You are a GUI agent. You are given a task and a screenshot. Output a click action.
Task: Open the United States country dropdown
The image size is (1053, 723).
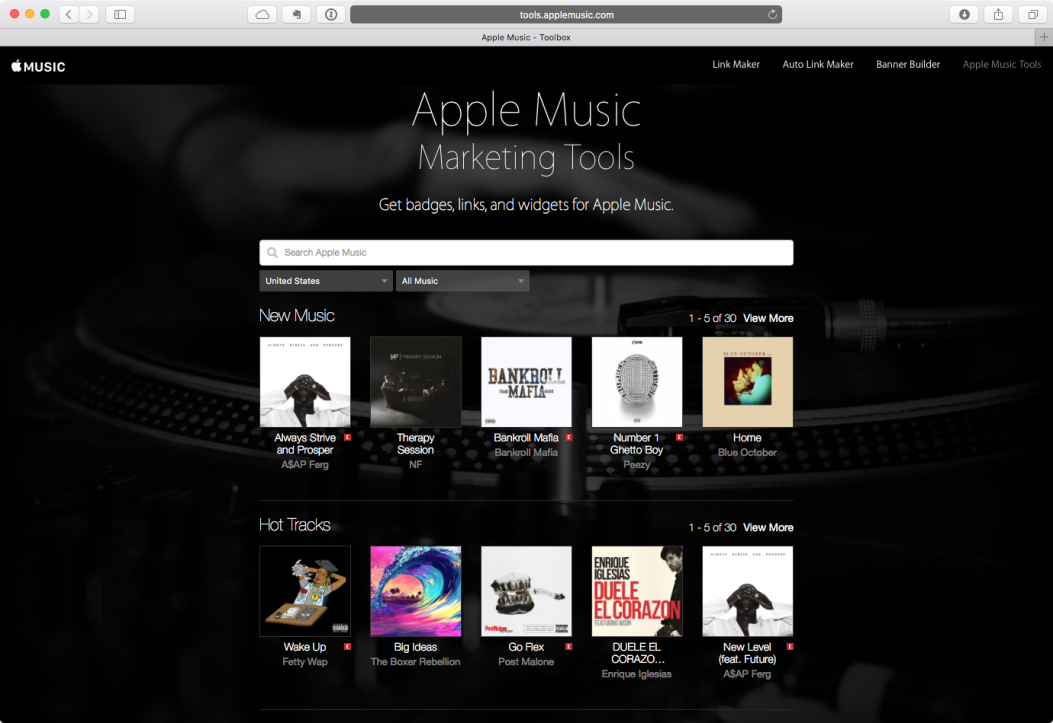[326, 281]
